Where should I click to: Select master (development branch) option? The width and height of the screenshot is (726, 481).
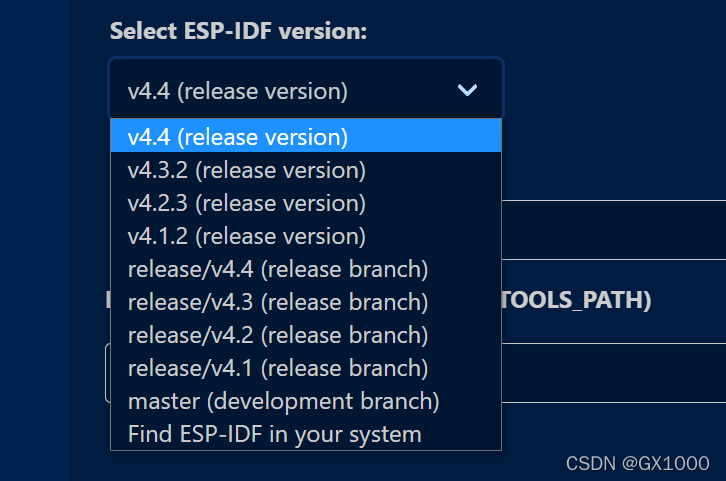click(306, 401)
